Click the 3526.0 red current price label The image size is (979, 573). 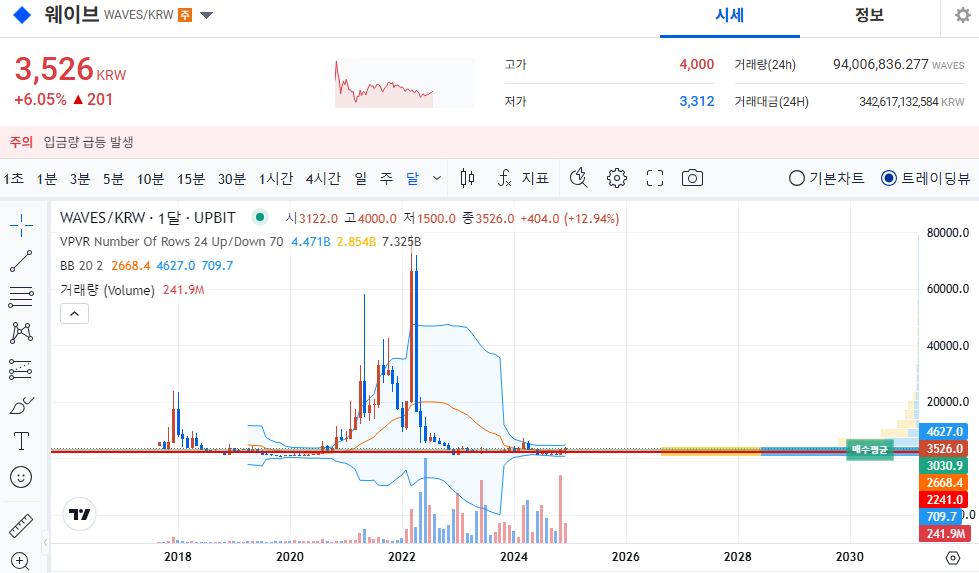(944, 449)
